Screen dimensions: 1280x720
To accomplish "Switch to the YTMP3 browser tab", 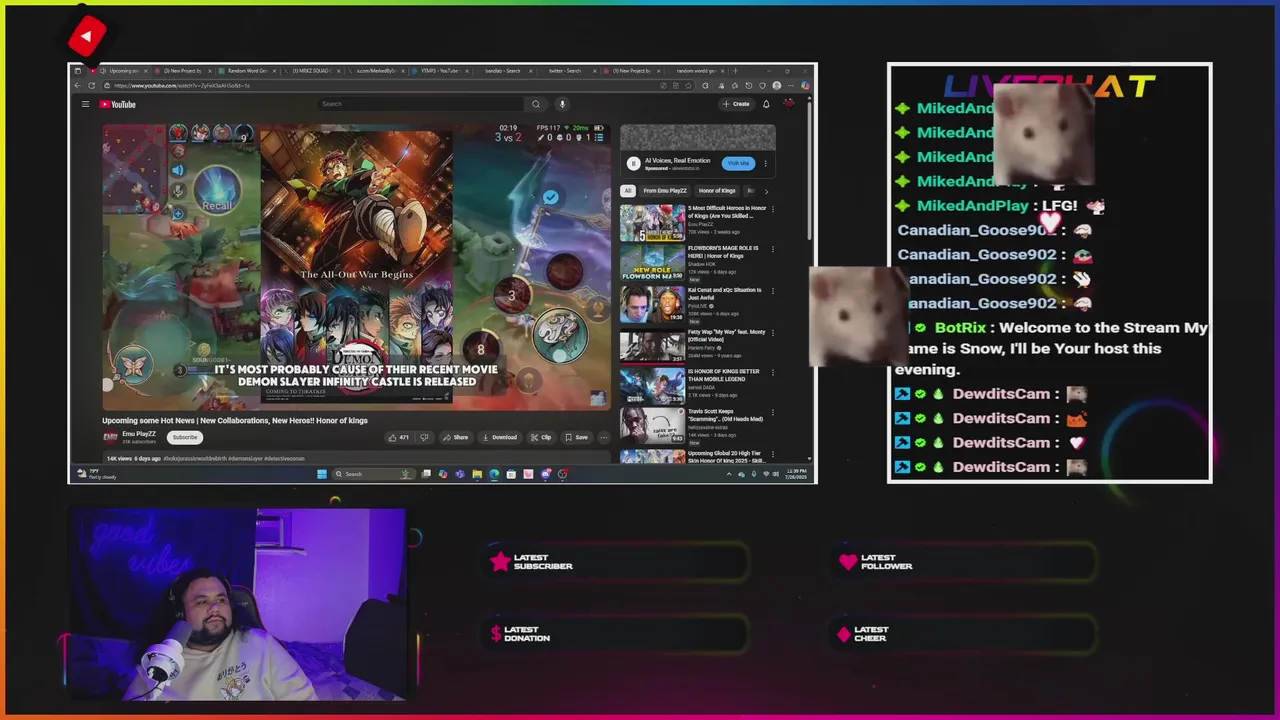I will 438,71.
